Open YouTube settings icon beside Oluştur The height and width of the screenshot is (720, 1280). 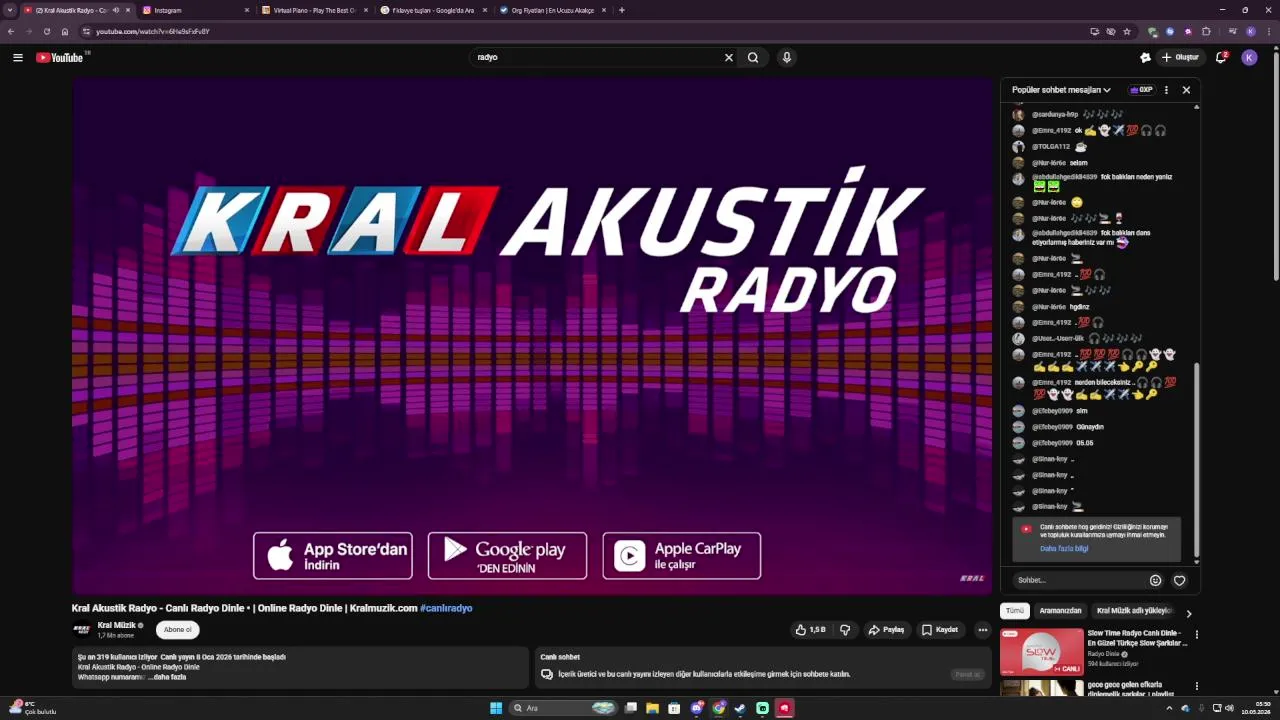[x=1145, y=57]
